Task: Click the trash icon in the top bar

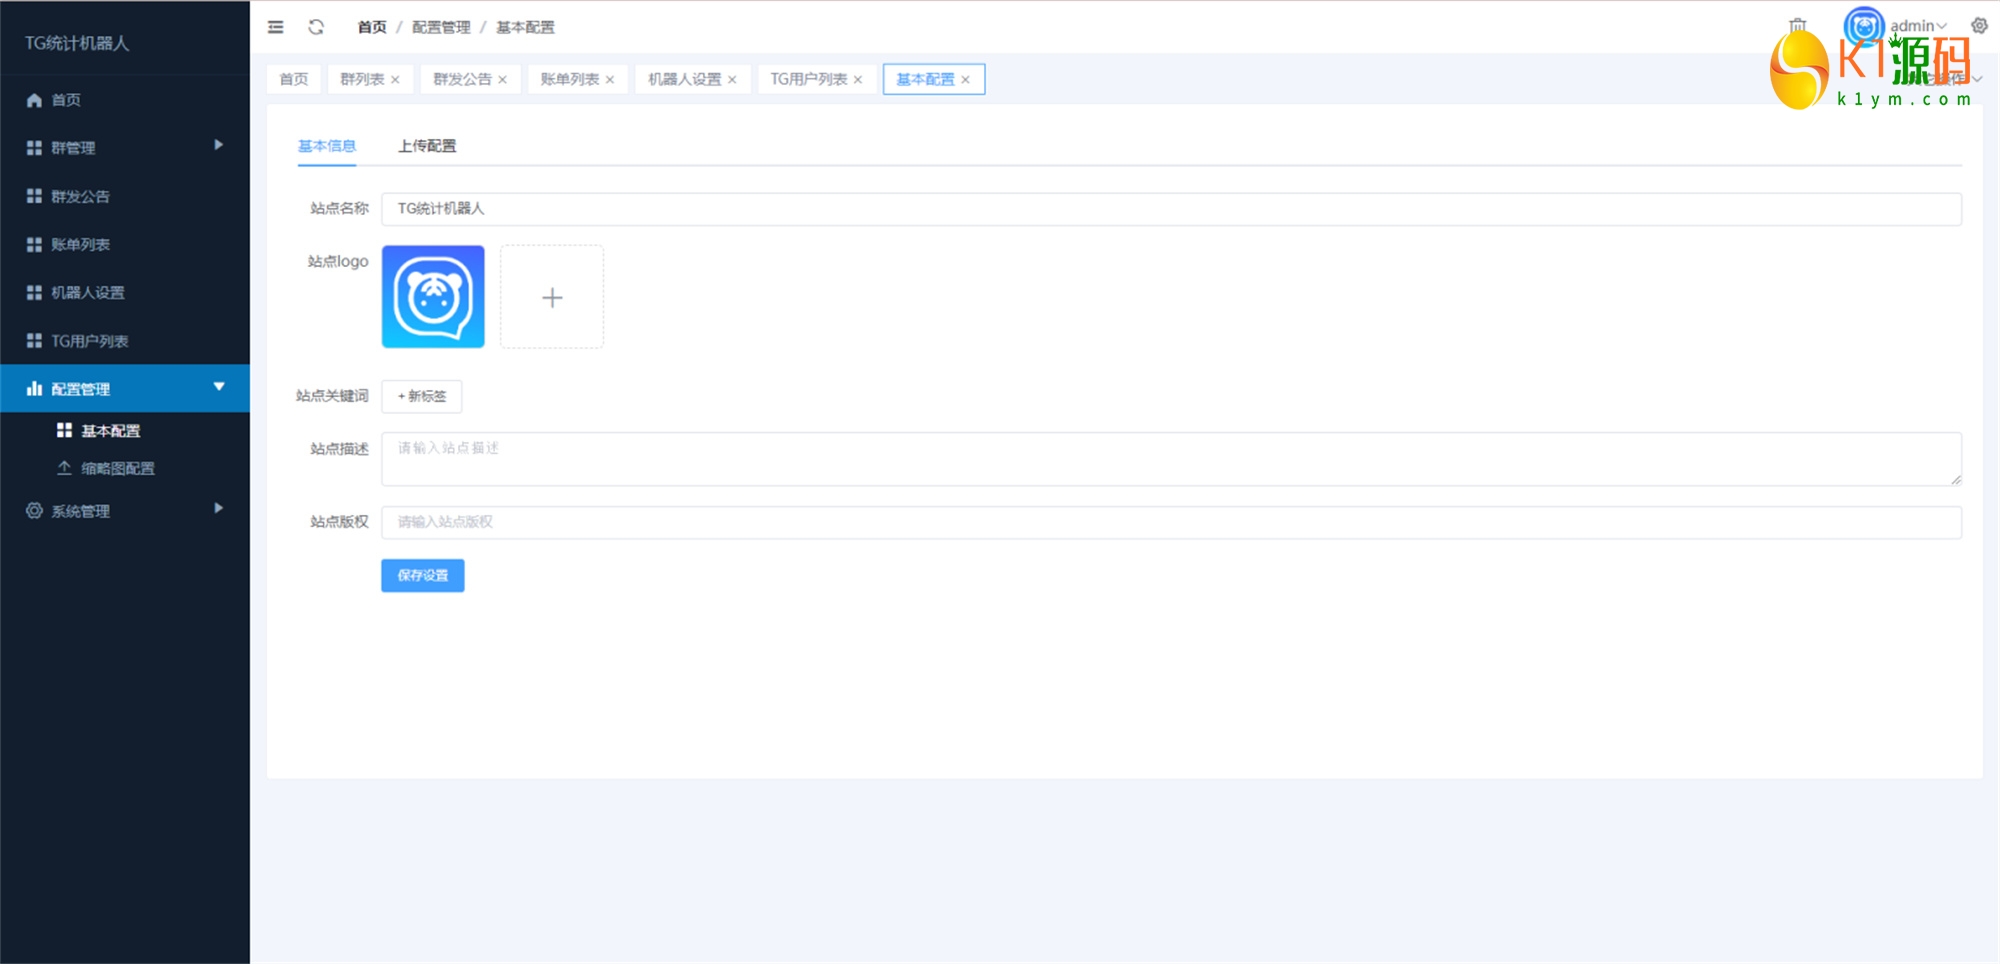Action: pyautogui.click(x=1798, y=25)
